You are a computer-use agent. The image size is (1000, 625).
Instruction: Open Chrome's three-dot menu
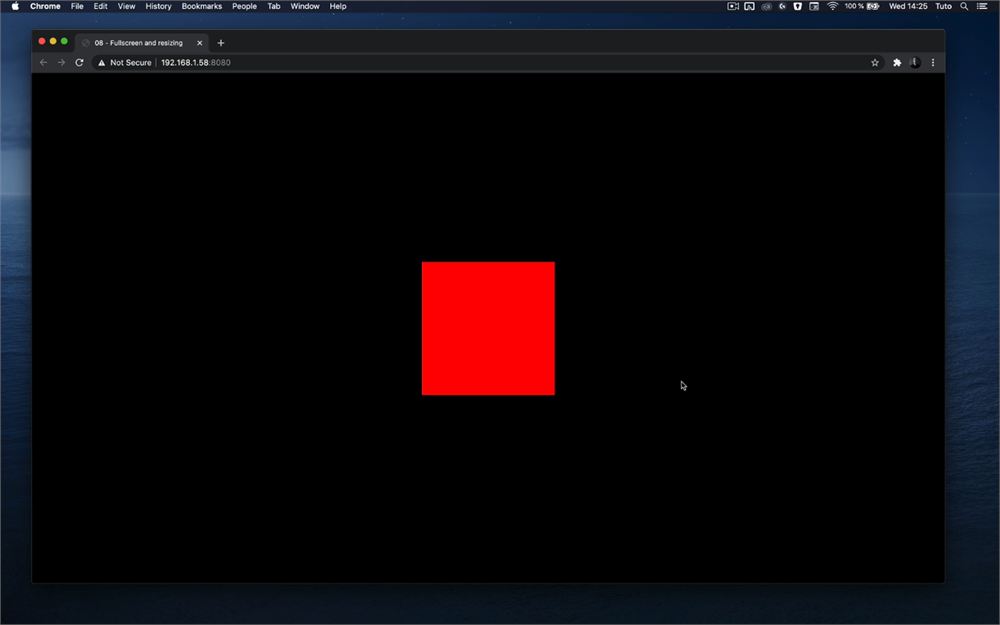click(x=933, y=62)
